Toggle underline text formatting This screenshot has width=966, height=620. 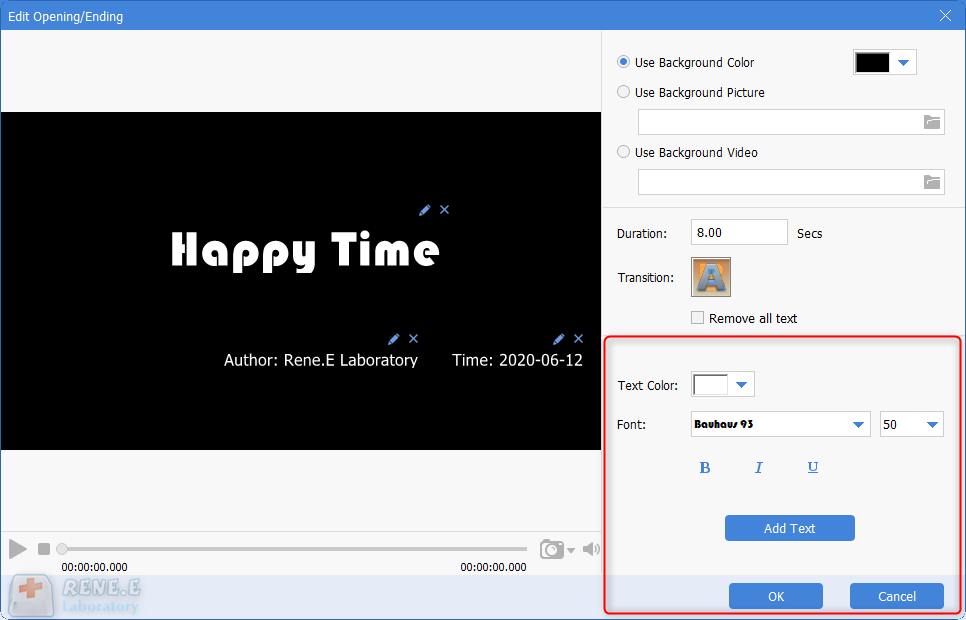point(813,467)
